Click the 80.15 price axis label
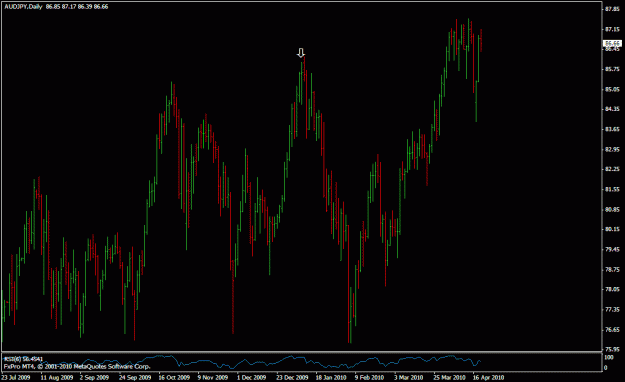The width and height of the screenshot is (625, 382). (x=612, y=229)
